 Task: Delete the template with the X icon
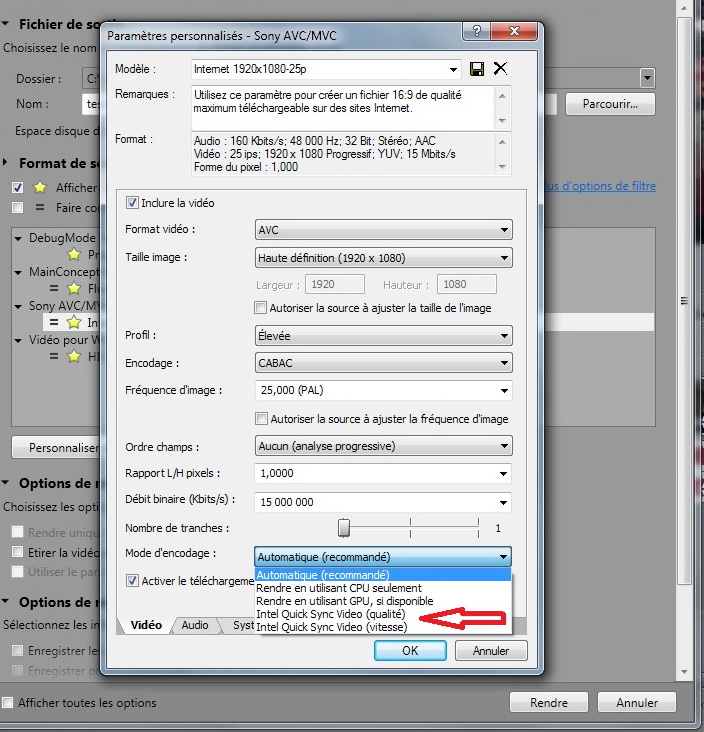[x=500, y=69]
